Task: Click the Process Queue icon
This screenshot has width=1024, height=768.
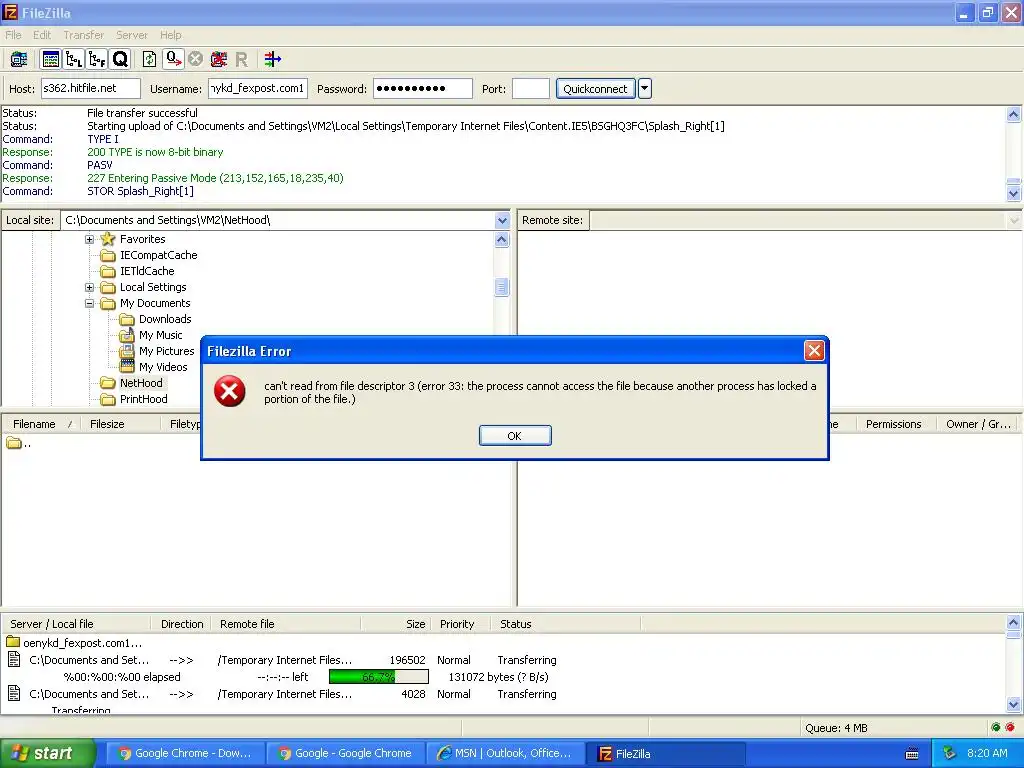Action: pyautogui.click(x=174, y=59)
